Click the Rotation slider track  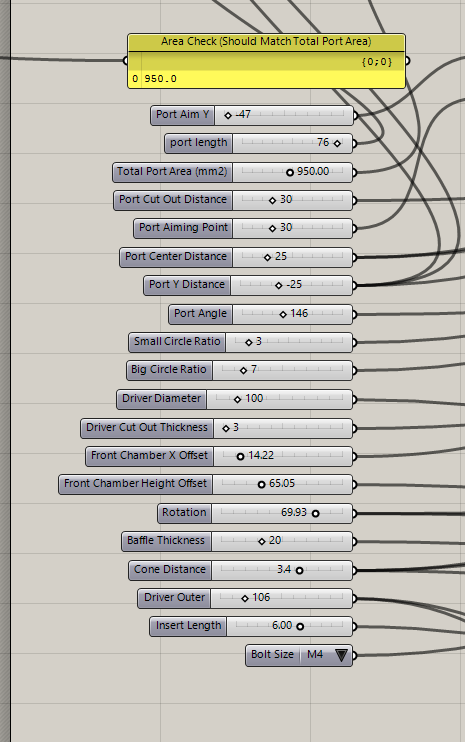[x=281, y=513]
